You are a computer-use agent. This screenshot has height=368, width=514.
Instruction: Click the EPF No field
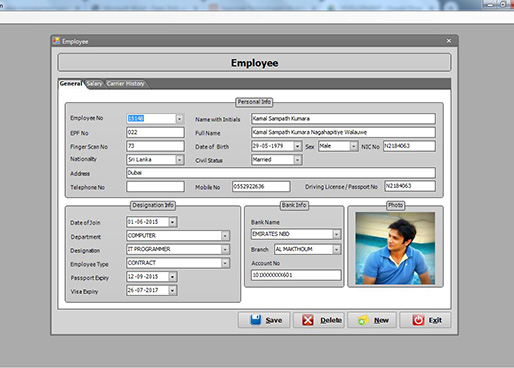pyautogui.click(x=155, y=132)
